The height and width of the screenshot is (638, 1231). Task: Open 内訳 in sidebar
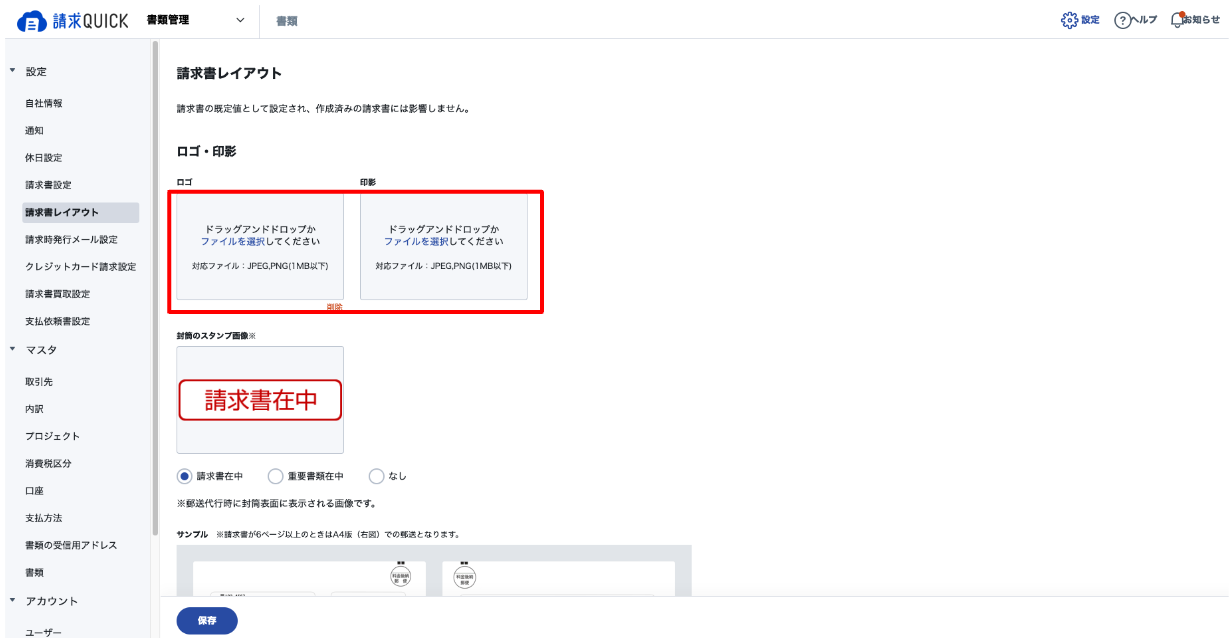34,409
